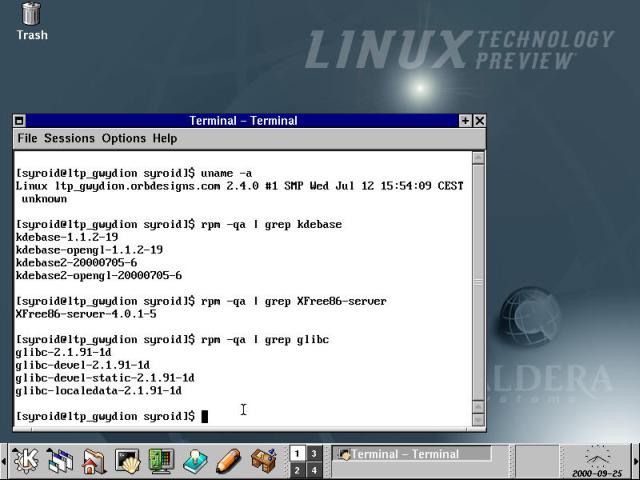Open the Help menu in Terminal
This screenshot has width=640, height=480.
(x=165, y=138)
